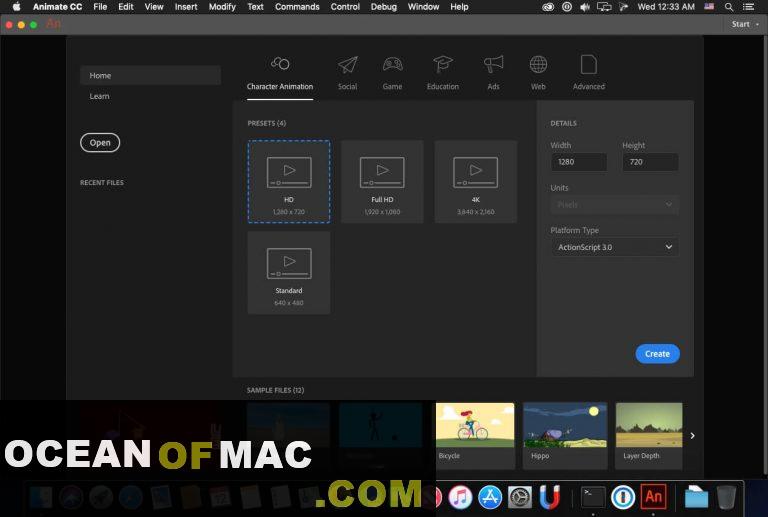
Task: Select the Education graduation cap icon
Action: 443,64
